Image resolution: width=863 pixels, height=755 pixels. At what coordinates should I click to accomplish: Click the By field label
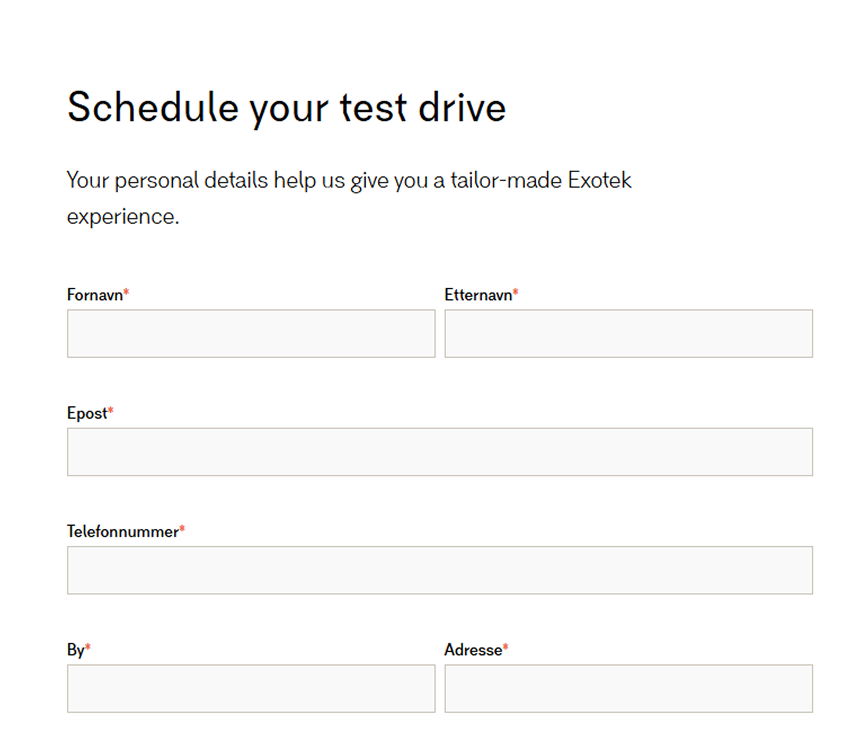pyautogui.click(x=75, y=650)
